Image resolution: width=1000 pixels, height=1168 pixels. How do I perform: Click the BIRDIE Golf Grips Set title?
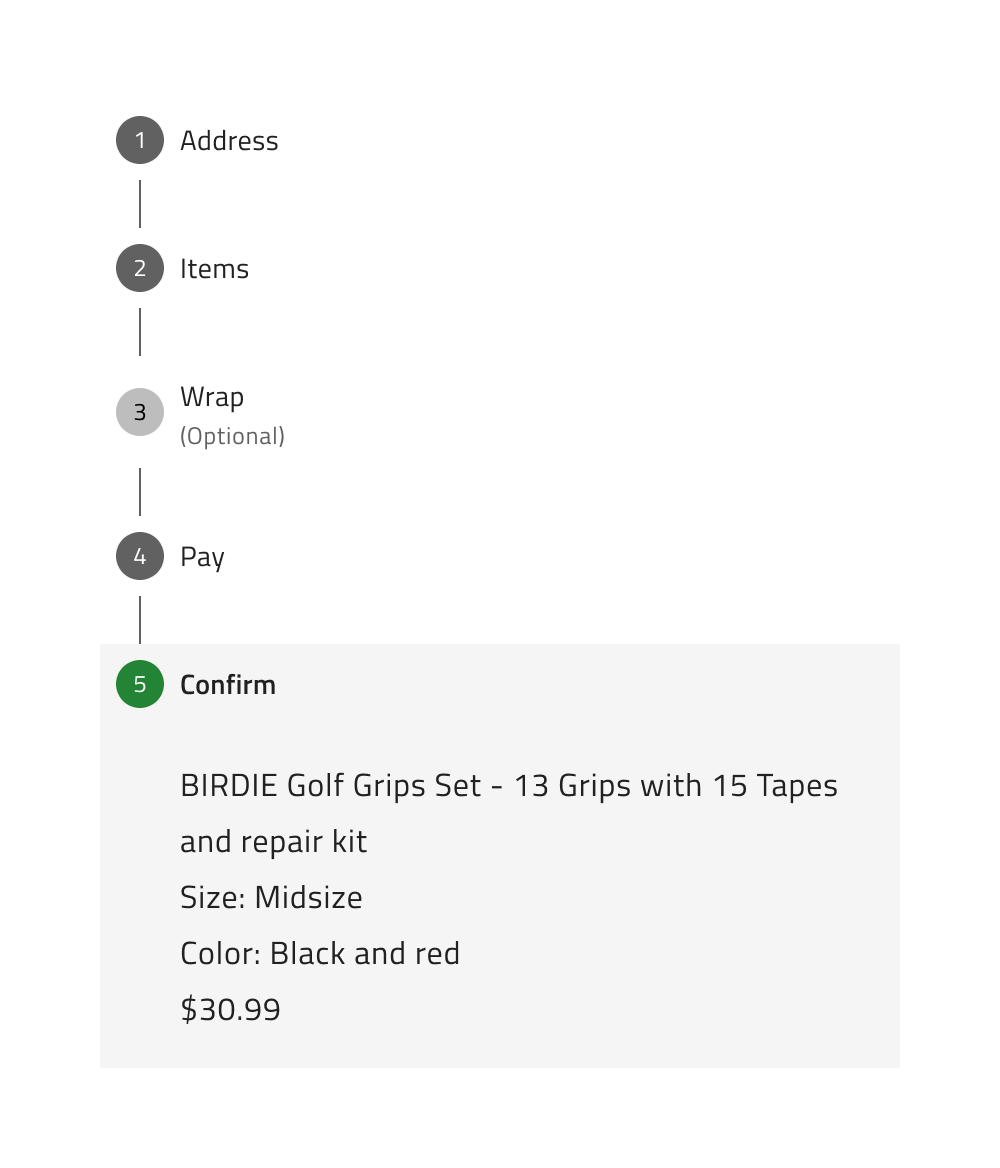point(508,786)
